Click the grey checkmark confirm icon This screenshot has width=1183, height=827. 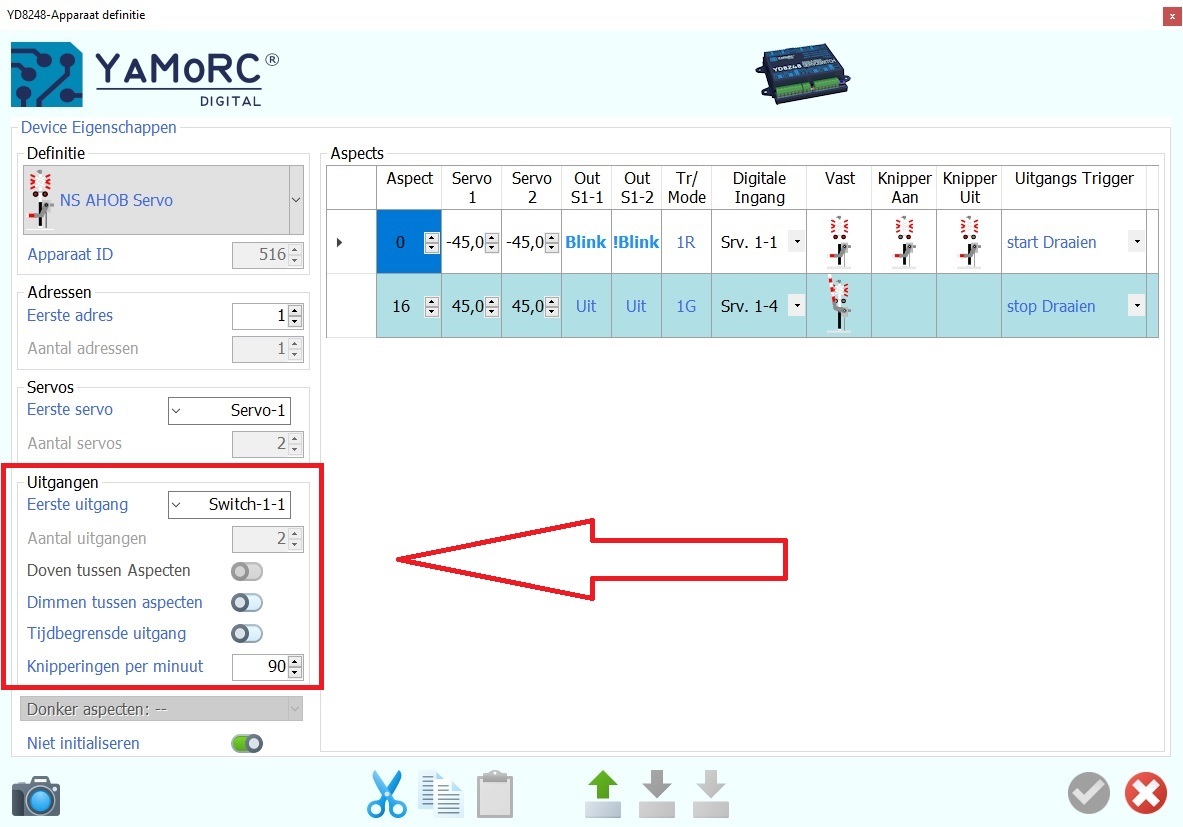coord(1088,794)
